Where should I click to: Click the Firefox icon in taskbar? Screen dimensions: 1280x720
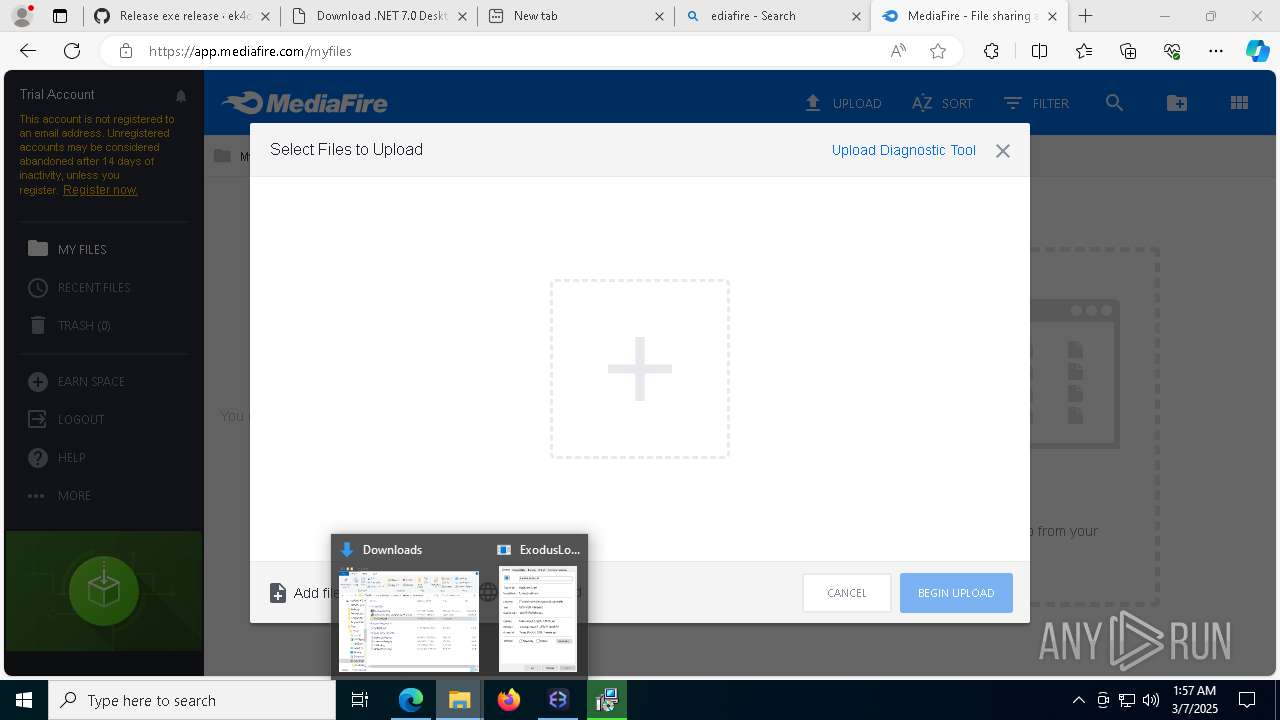pyautogui.click(x=509, y=700)
